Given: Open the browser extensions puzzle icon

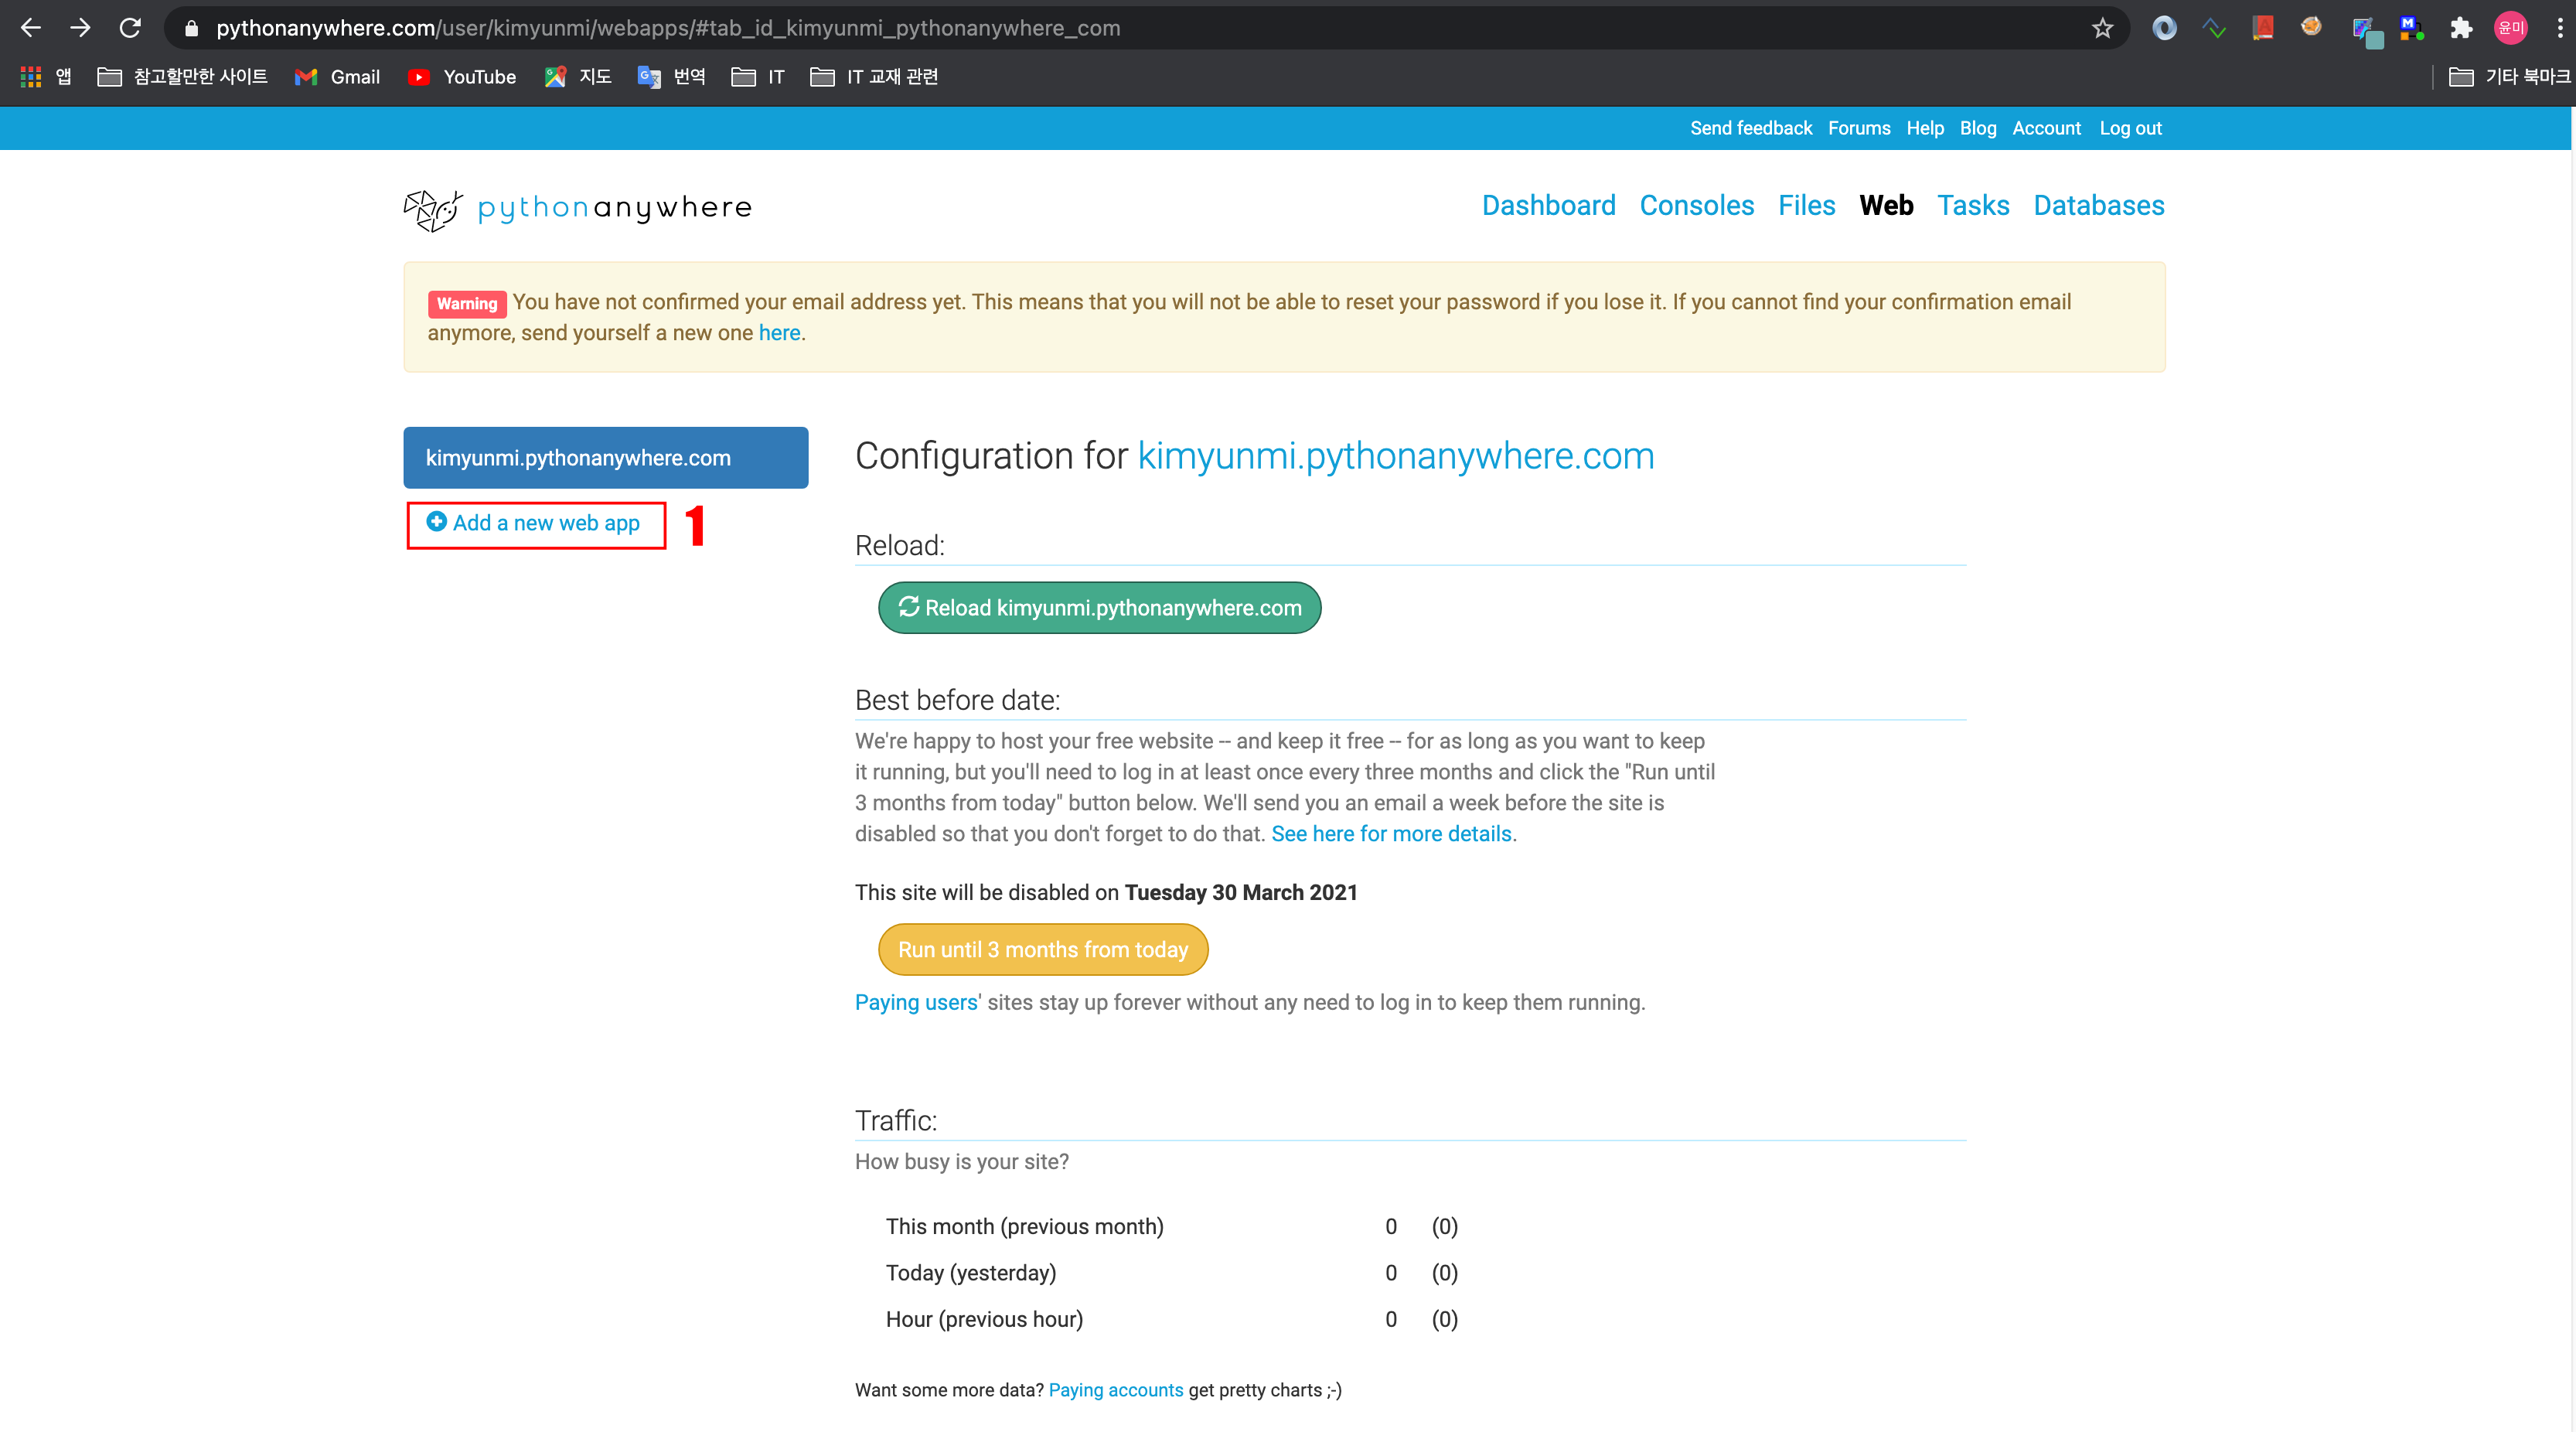Looking at the screenshot, I should [2461, 28].
